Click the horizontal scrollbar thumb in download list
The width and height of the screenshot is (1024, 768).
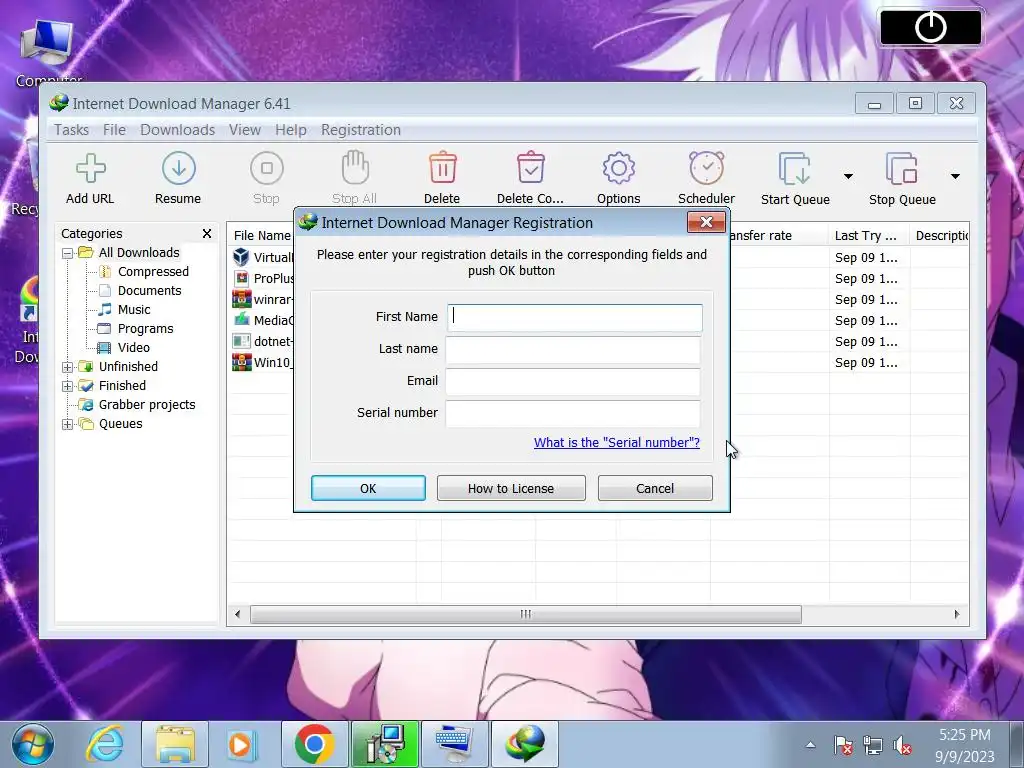point(526,614)
